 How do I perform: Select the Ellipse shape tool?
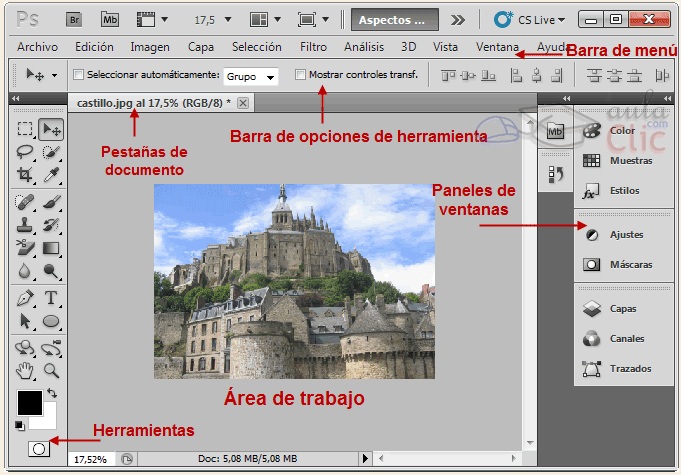tap(51, 321)
